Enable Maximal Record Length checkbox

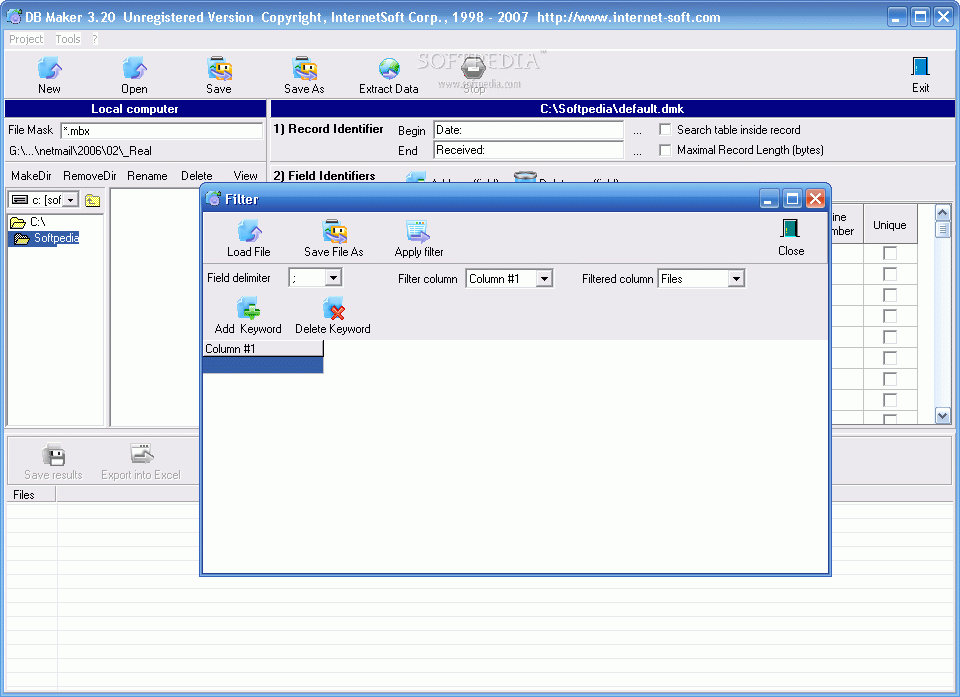point(665,149)
